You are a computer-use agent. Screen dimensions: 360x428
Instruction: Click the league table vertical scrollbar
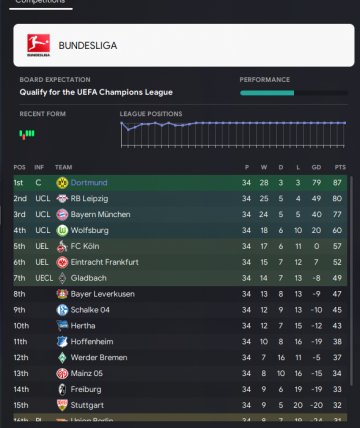click(x=351, y=280)
